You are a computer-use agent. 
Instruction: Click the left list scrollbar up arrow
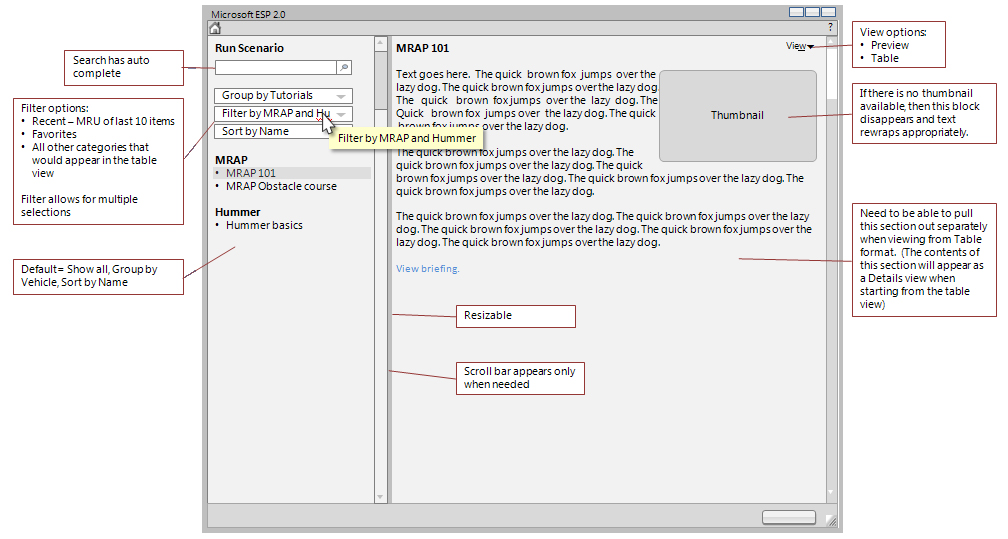pos(381,44)
